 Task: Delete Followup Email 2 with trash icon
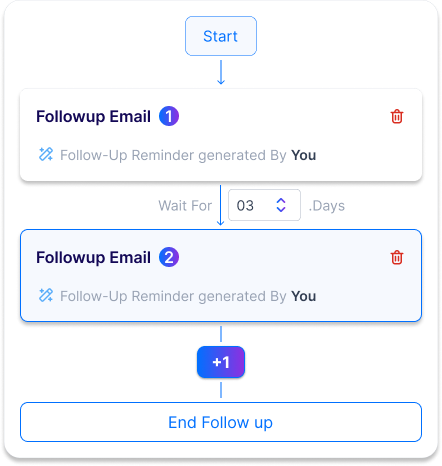[x=397, y=257]
